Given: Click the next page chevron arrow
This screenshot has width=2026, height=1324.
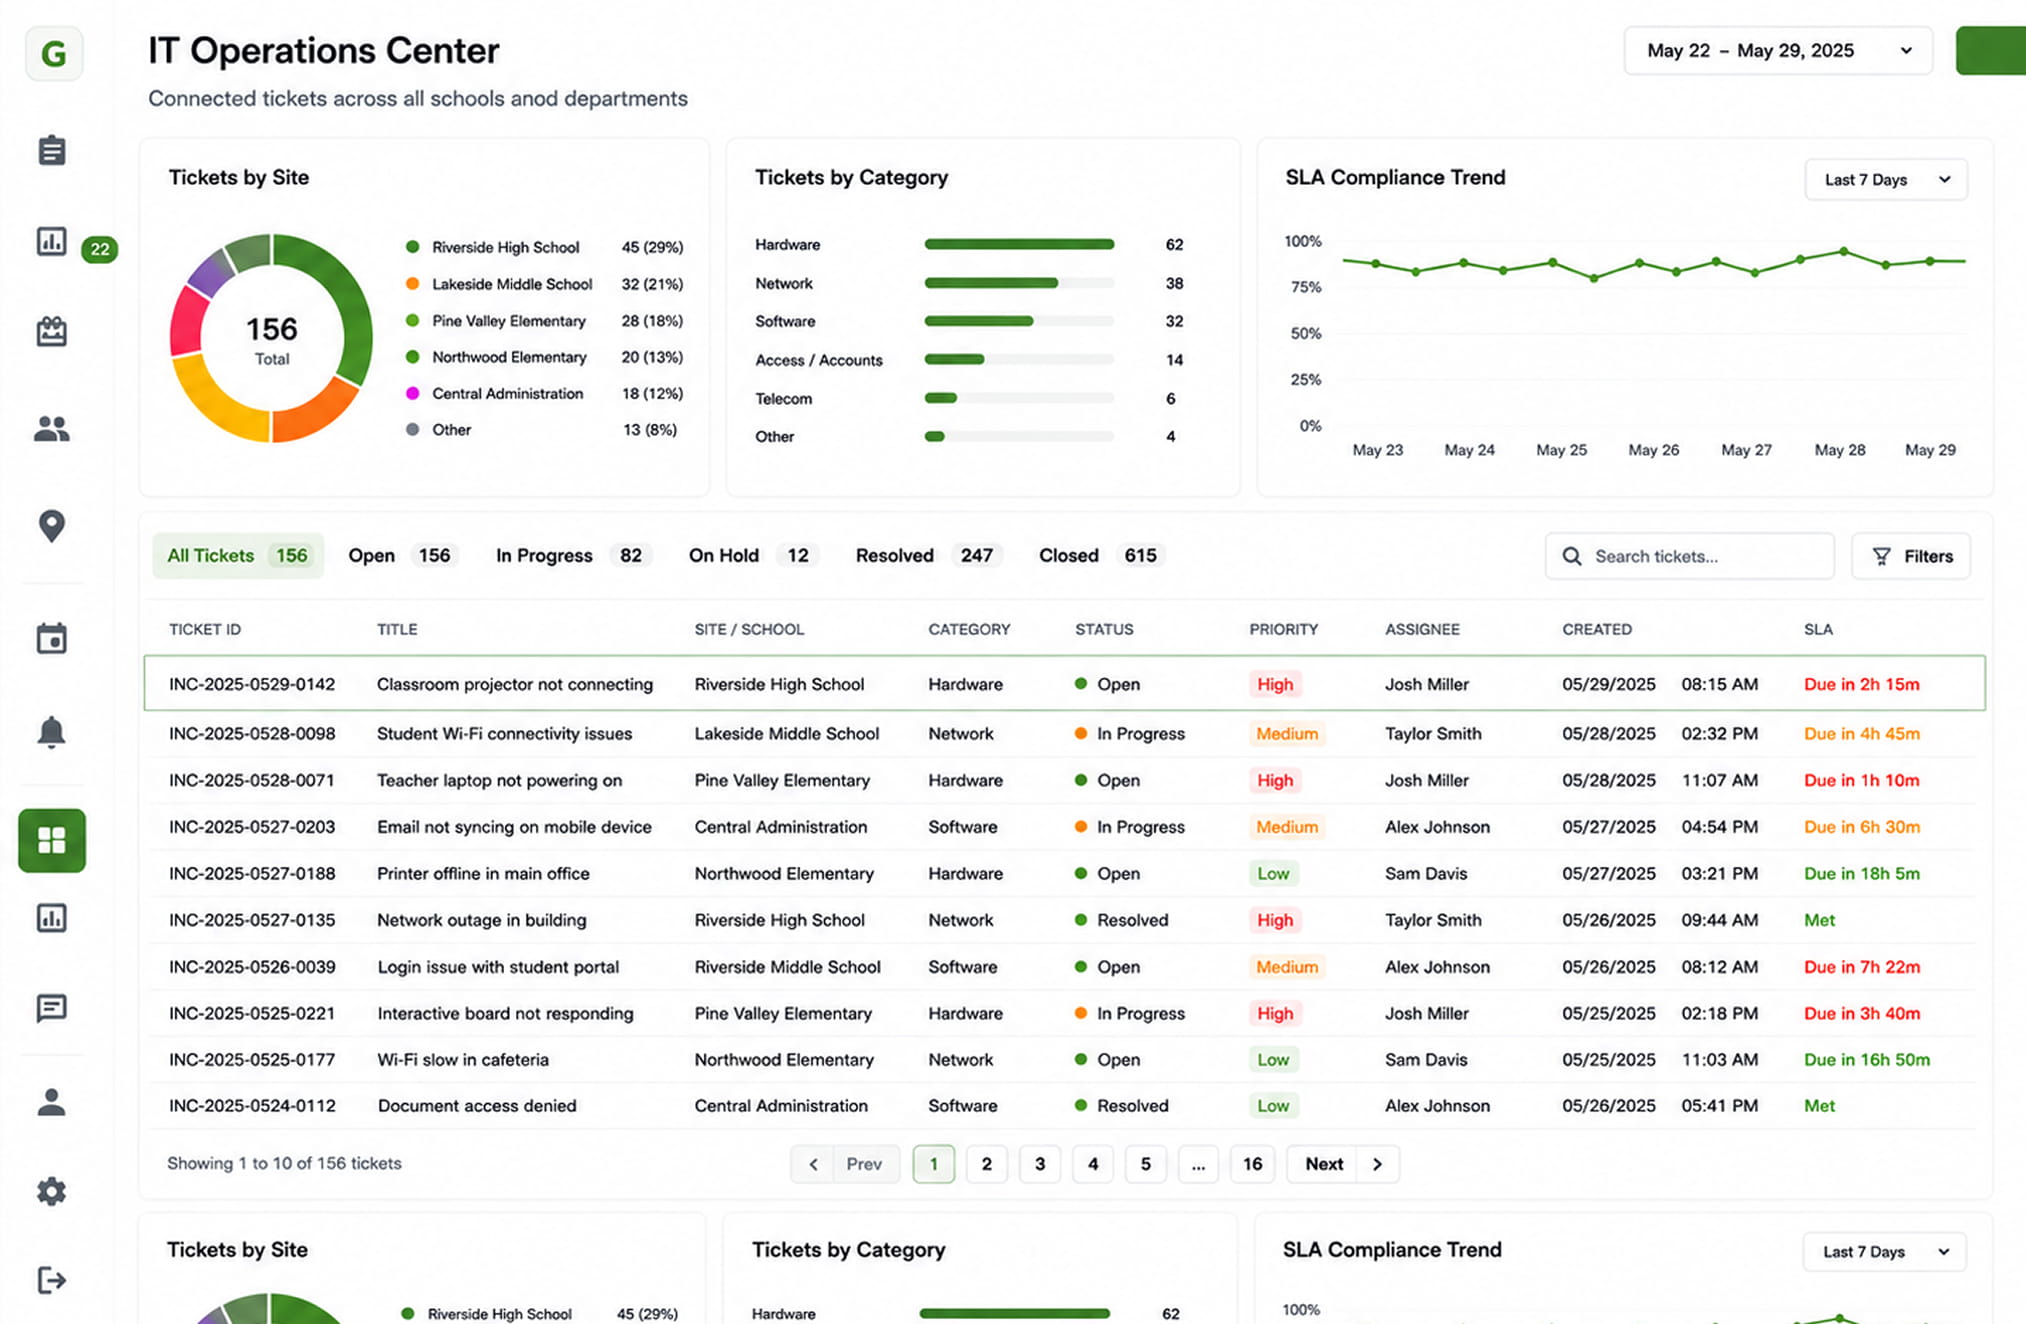Looking at the screenshot, I should (x=1377, y=1164).
